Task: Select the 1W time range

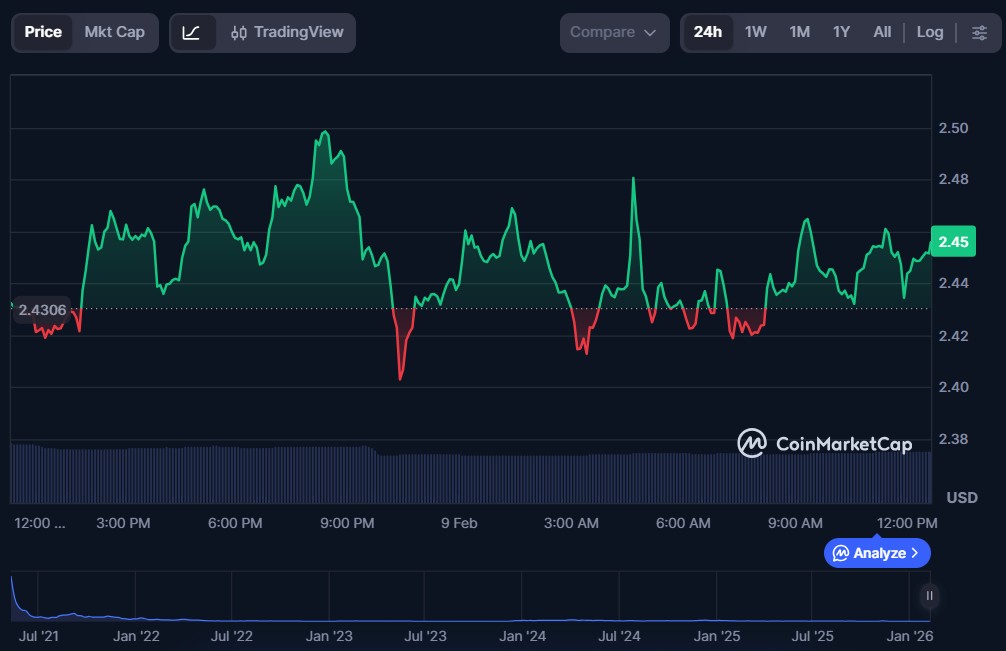Action: [x=756, y=32]
